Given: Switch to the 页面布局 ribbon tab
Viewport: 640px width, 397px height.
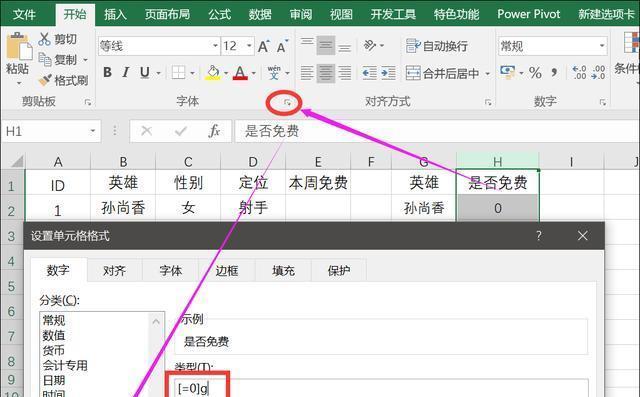Looking at the screenshot, I should pos(167,14).
